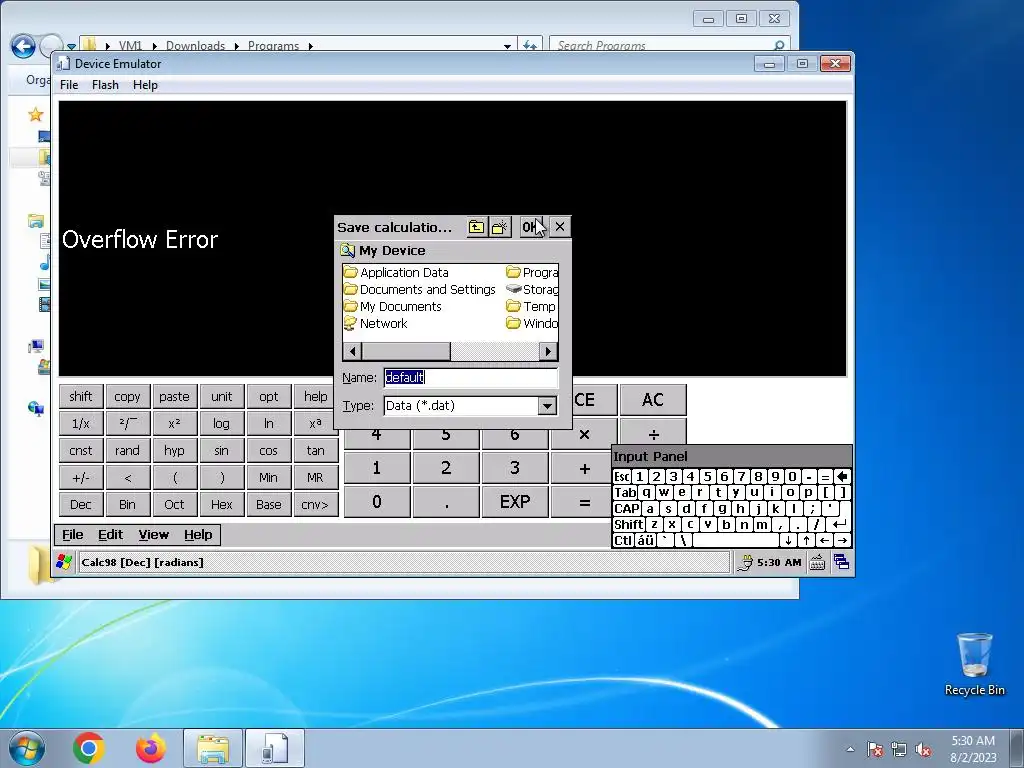Toggle the hyp function key

click(x=174, y=451)
